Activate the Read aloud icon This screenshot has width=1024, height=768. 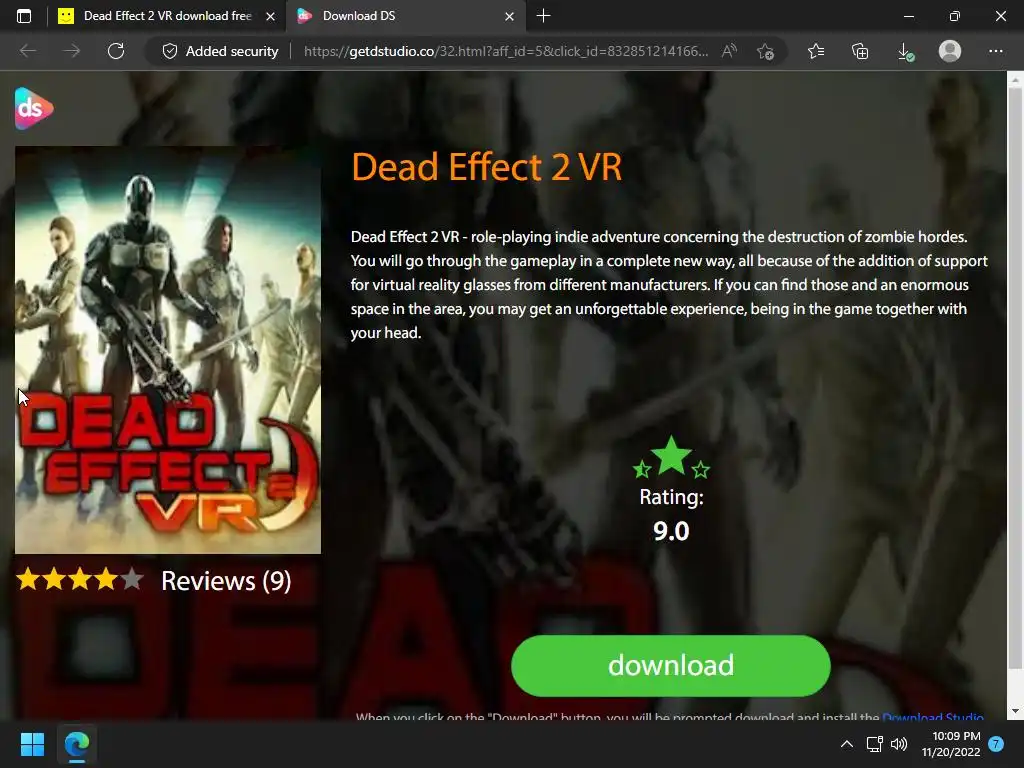[x=729, y=51]
